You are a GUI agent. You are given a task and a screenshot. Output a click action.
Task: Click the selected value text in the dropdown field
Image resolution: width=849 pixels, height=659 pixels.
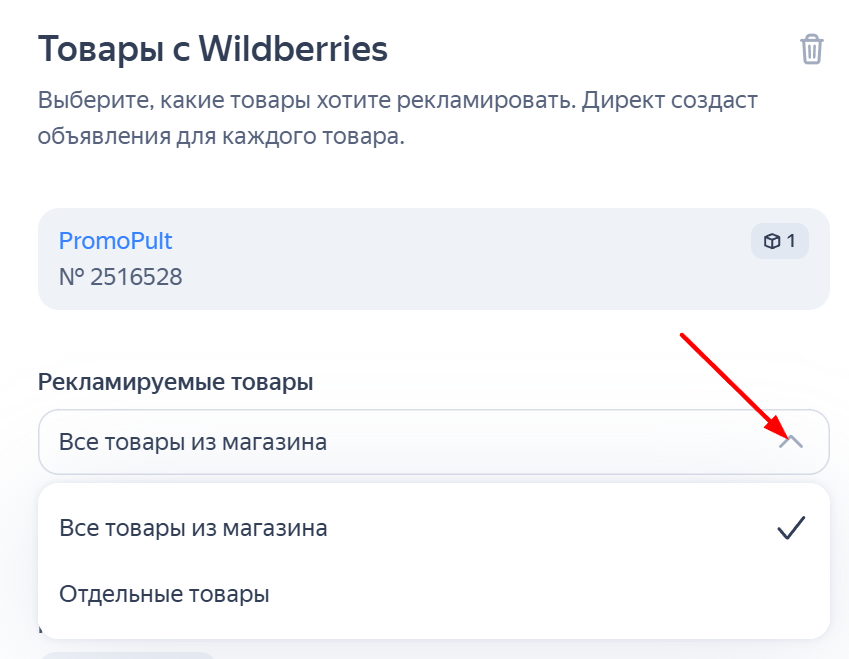[193, 442]
